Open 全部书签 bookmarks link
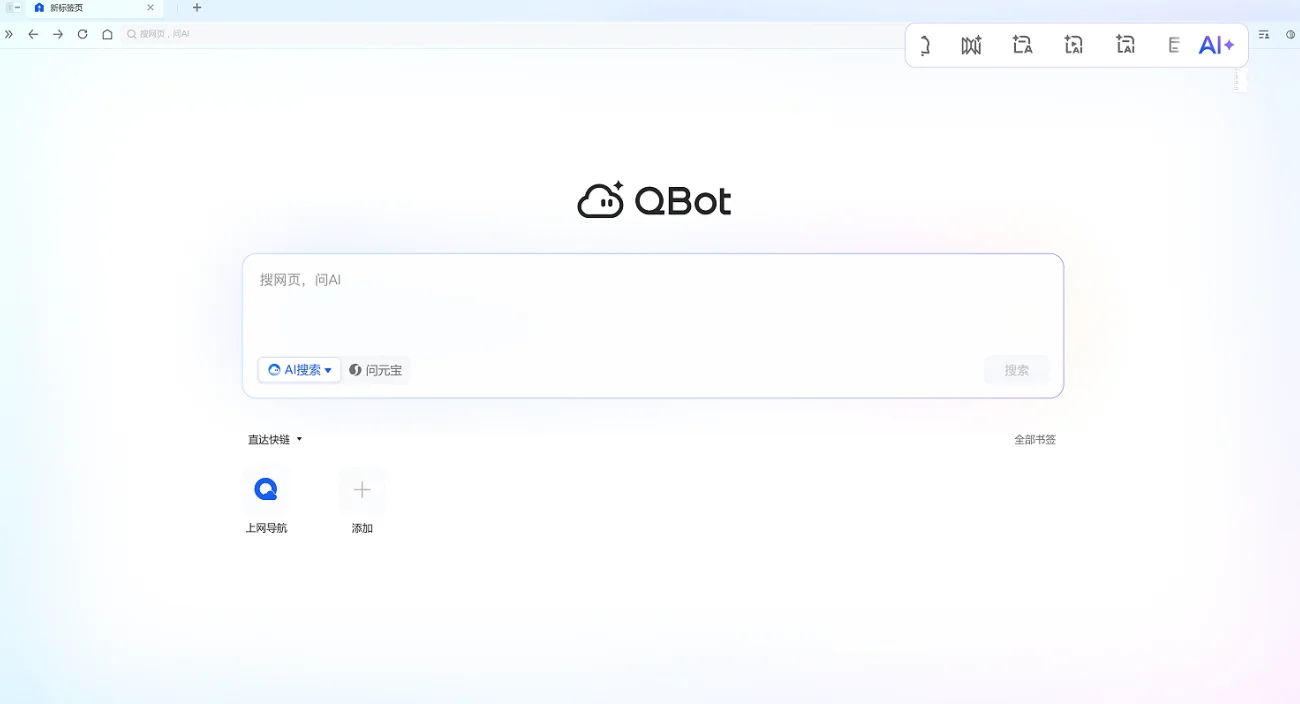This screenshot has height=704, width=1300. click(x=1035, y=439)
